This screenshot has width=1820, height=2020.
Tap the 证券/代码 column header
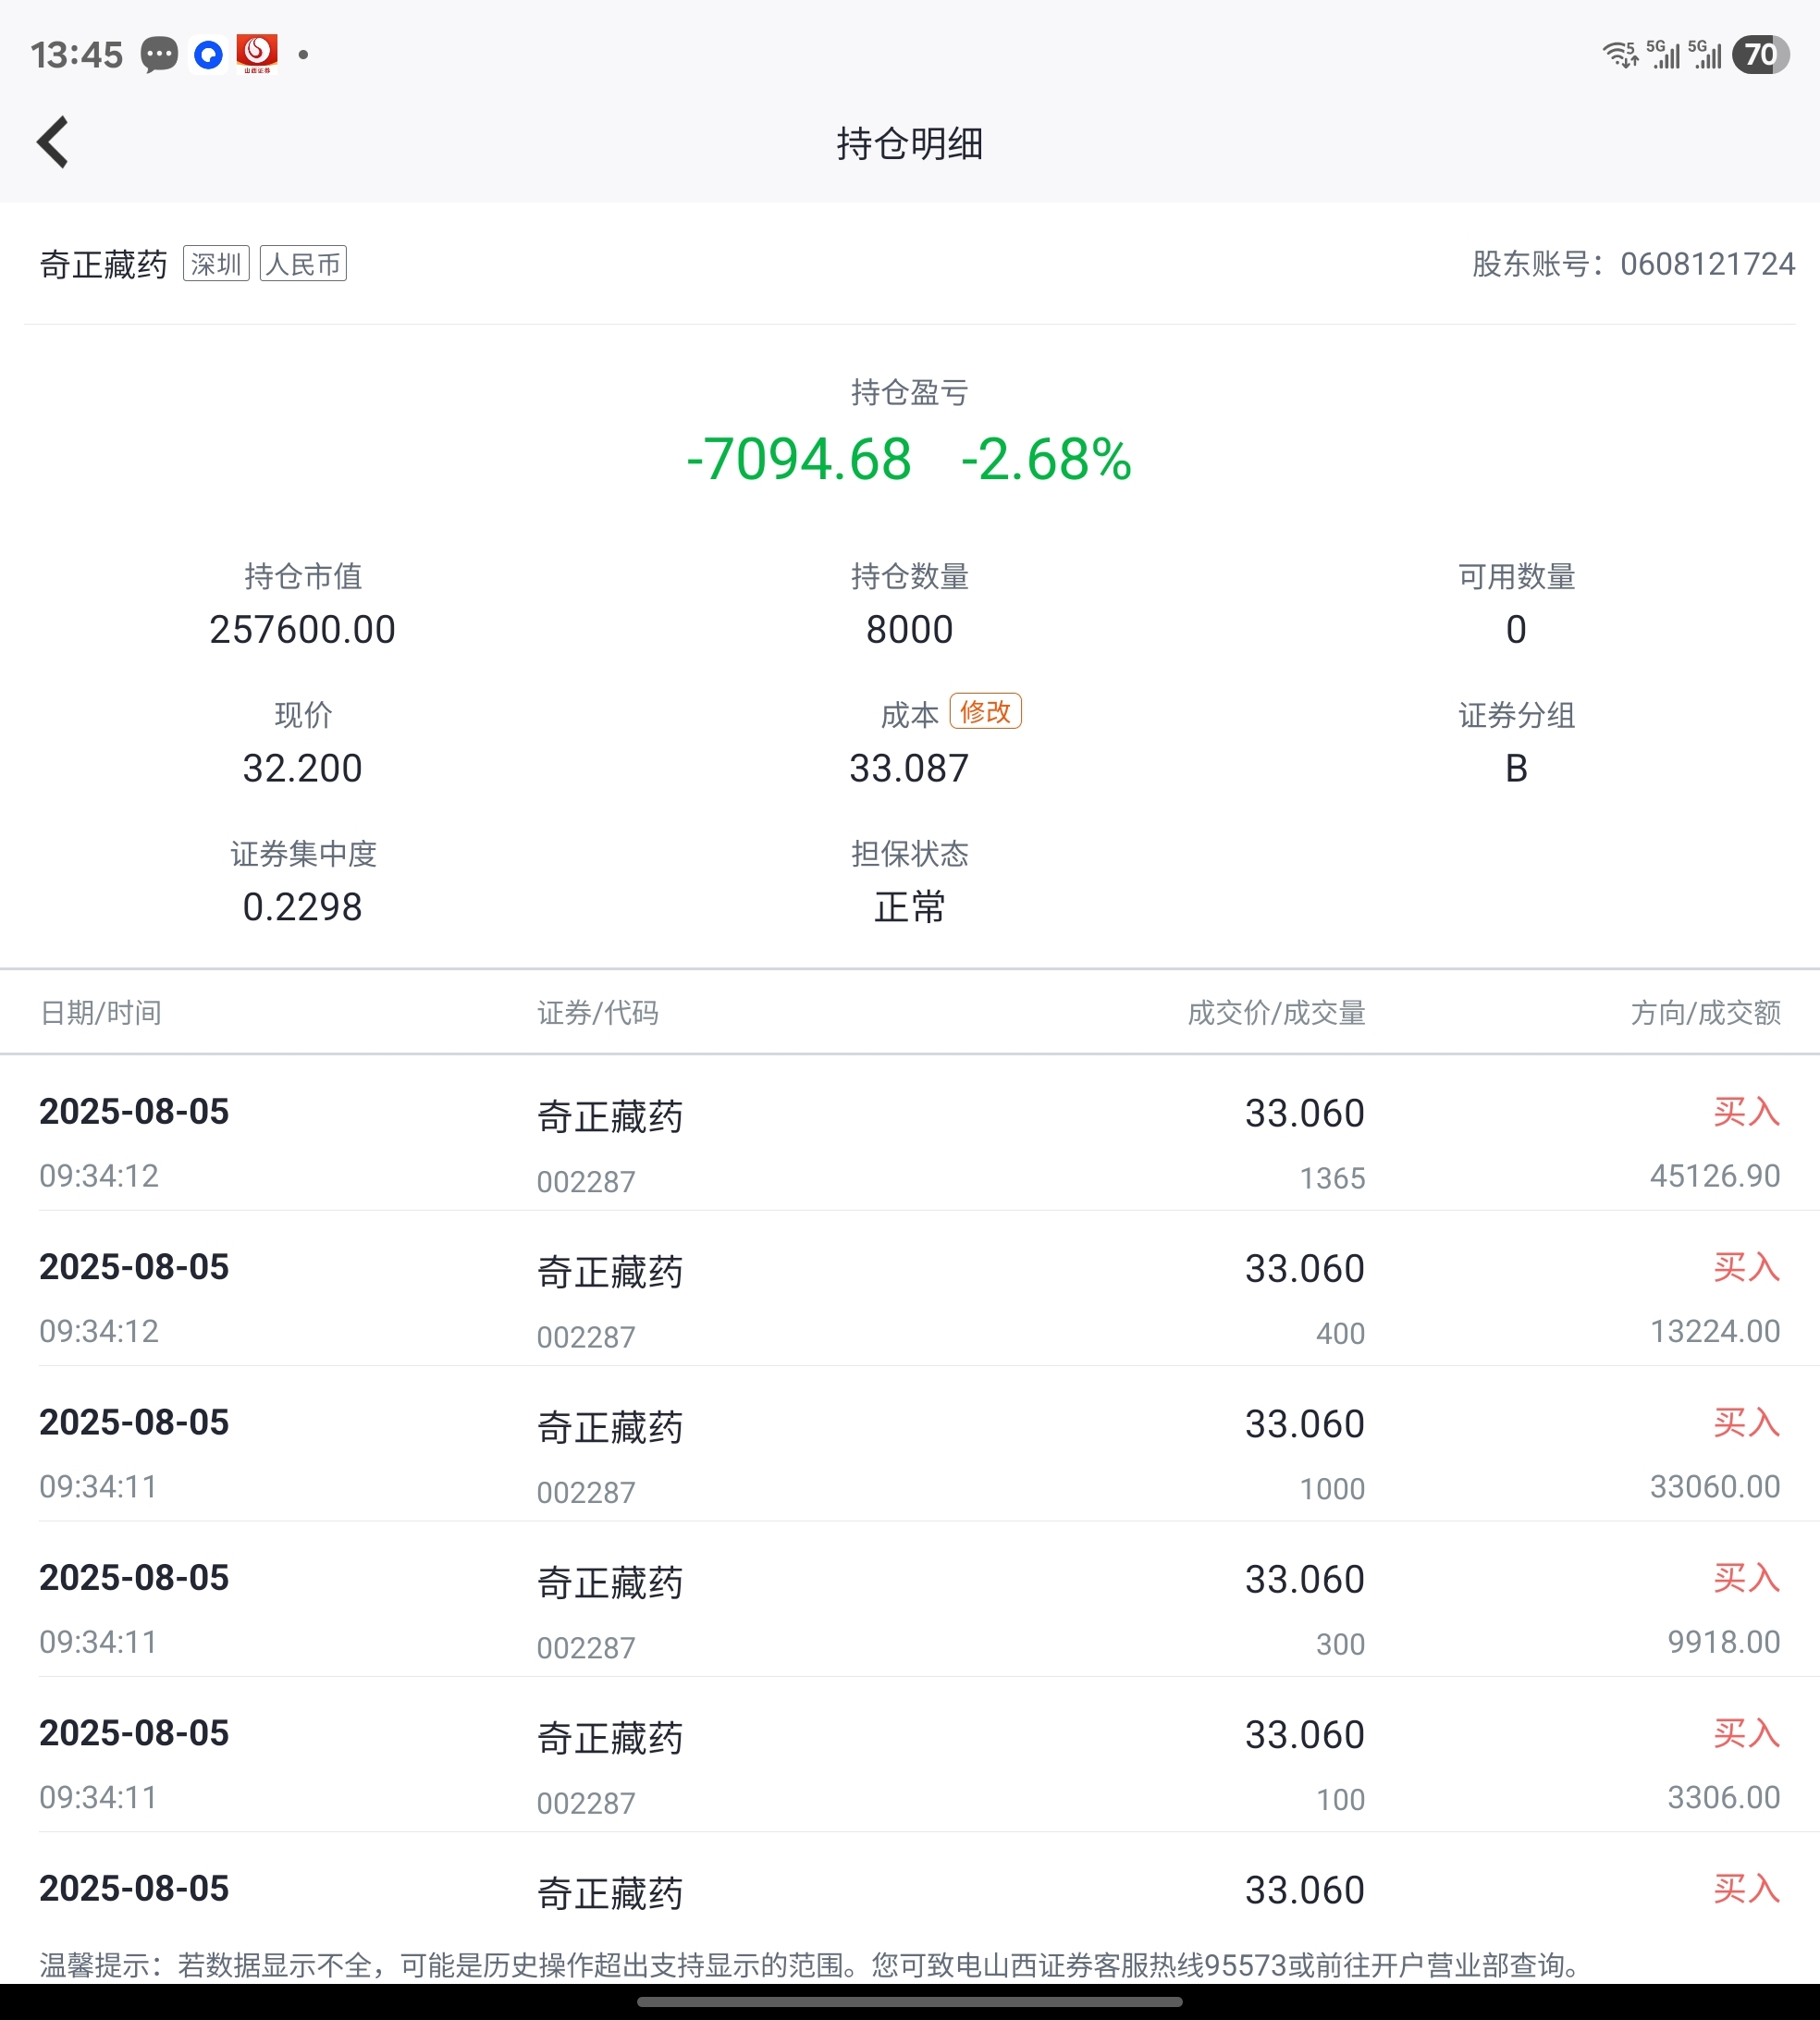pyautogui.click(x=598, y=1013)
